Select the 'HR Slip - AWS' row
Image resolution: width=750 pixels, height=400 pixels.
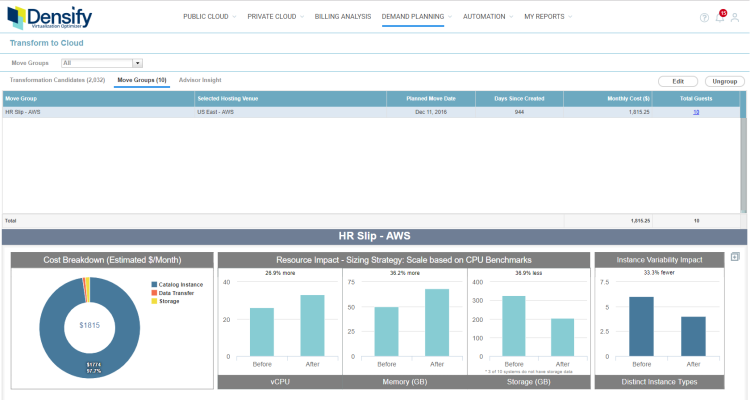[371, 112]
